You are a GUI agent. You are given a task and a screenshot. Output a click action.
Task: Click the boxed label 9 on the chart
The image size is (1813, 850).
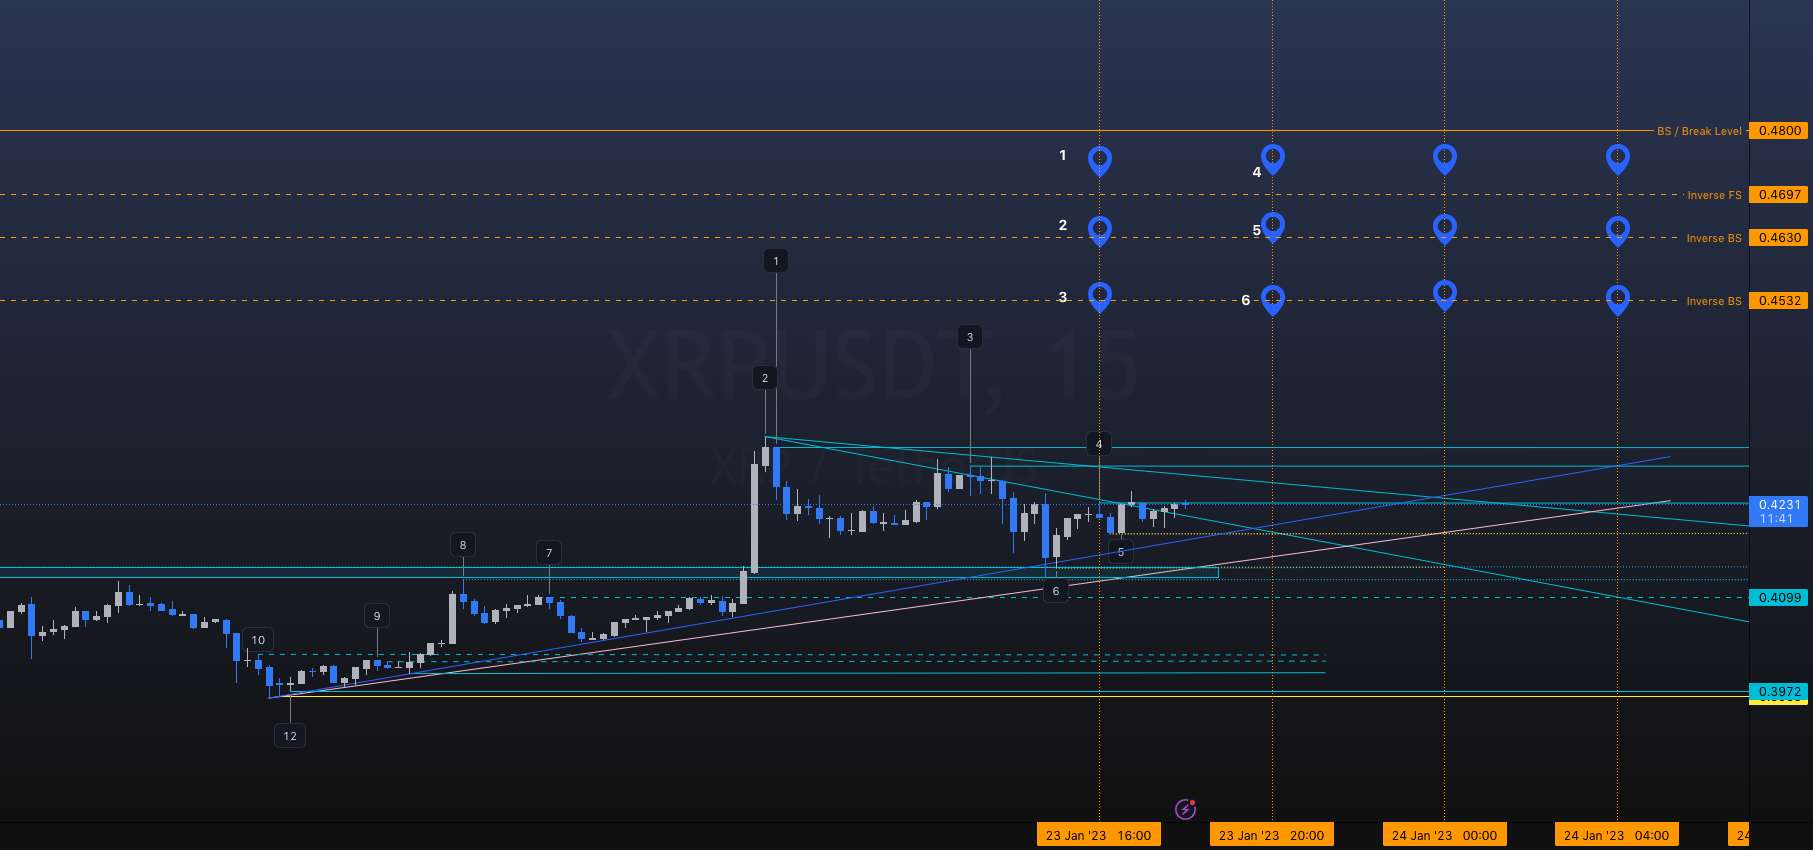click(x=376, y=616)
